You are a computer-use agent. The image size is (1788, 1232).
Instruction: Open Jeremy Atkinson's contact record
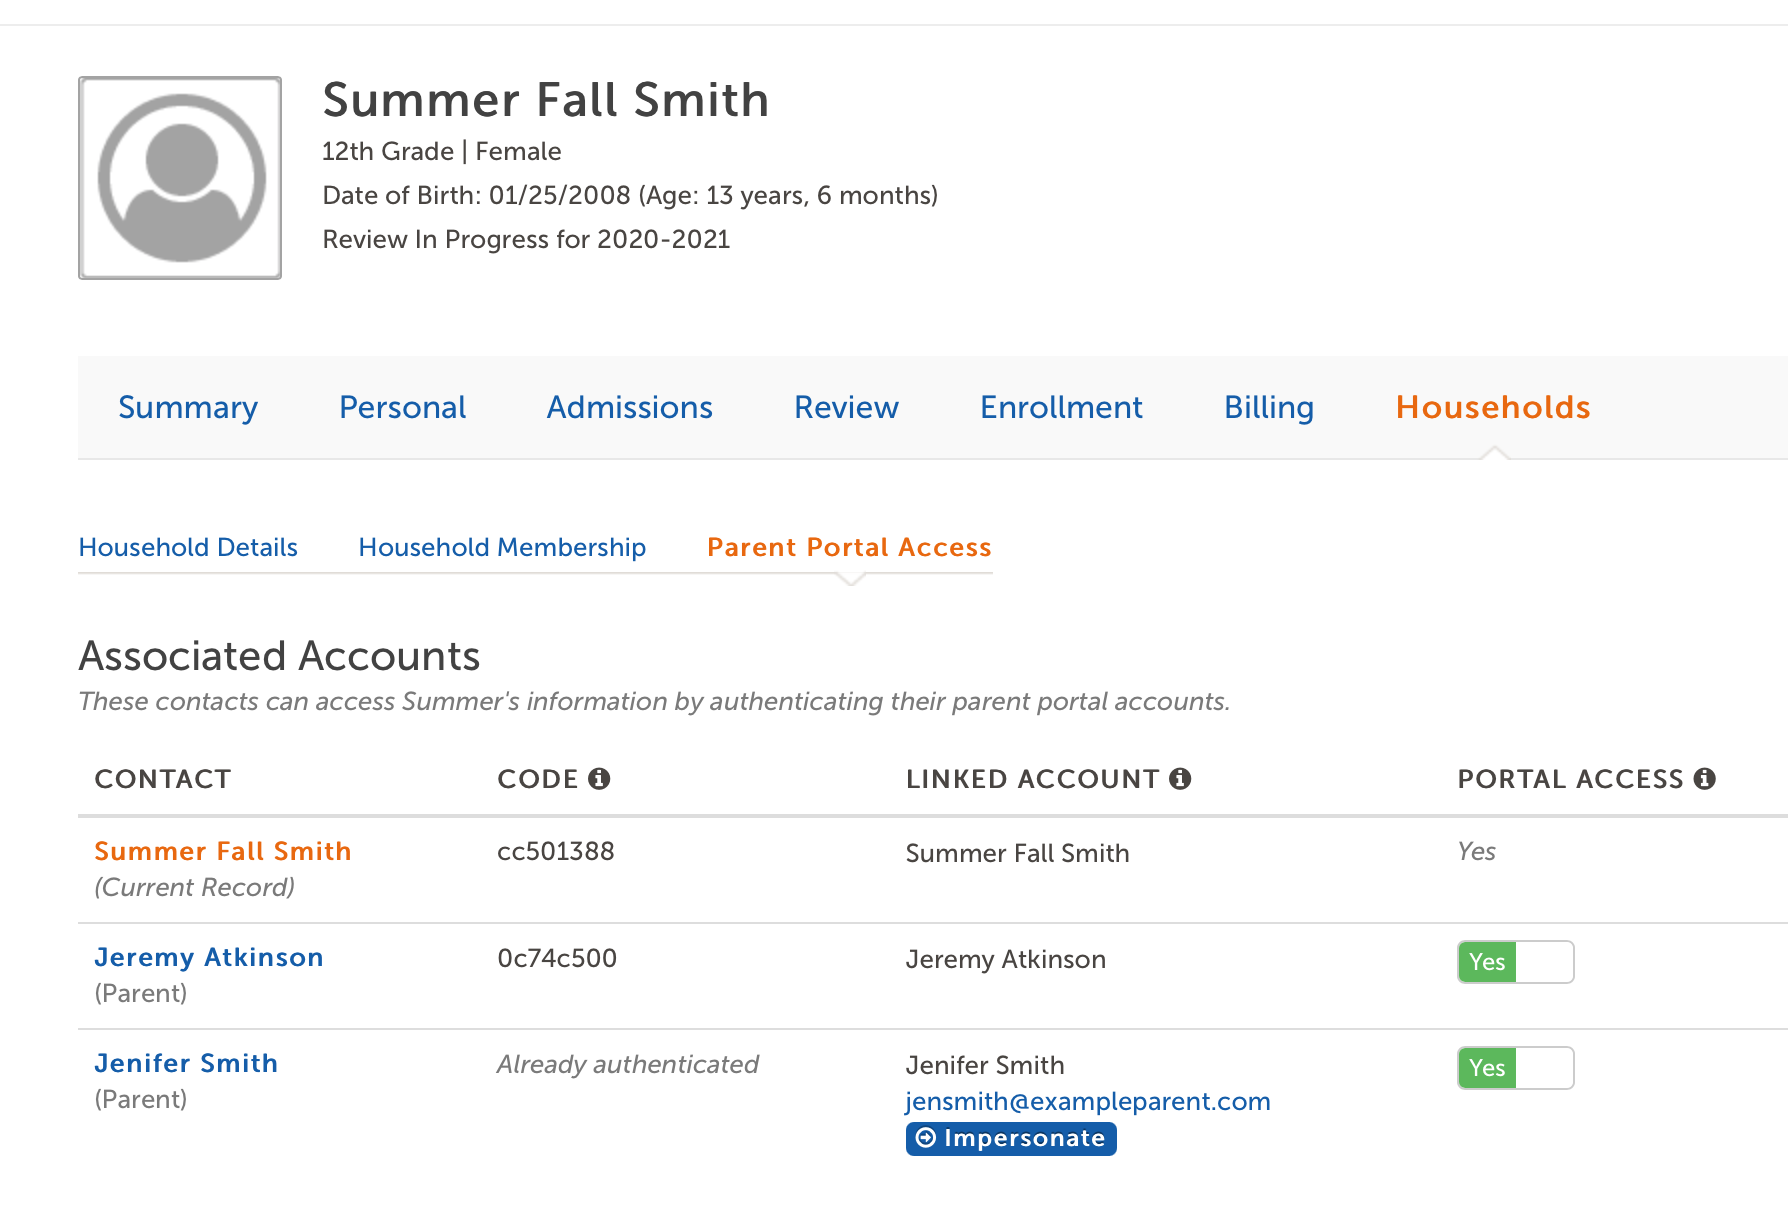pyautogui.click(x=209, y=958)
